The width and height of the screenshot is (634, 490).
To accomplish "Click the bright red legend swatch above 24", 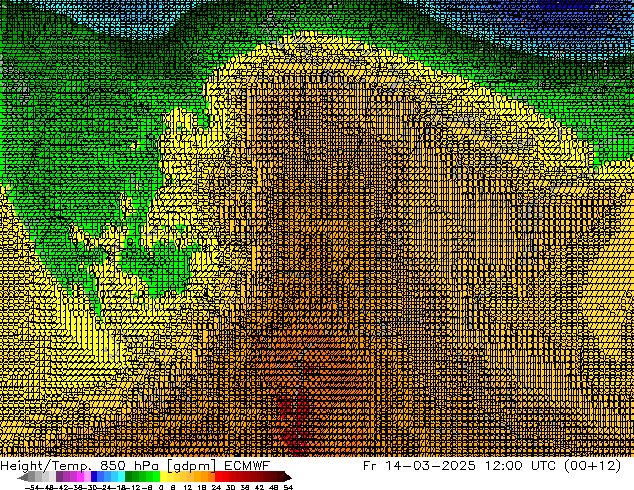I will click(x=218, y=476).
